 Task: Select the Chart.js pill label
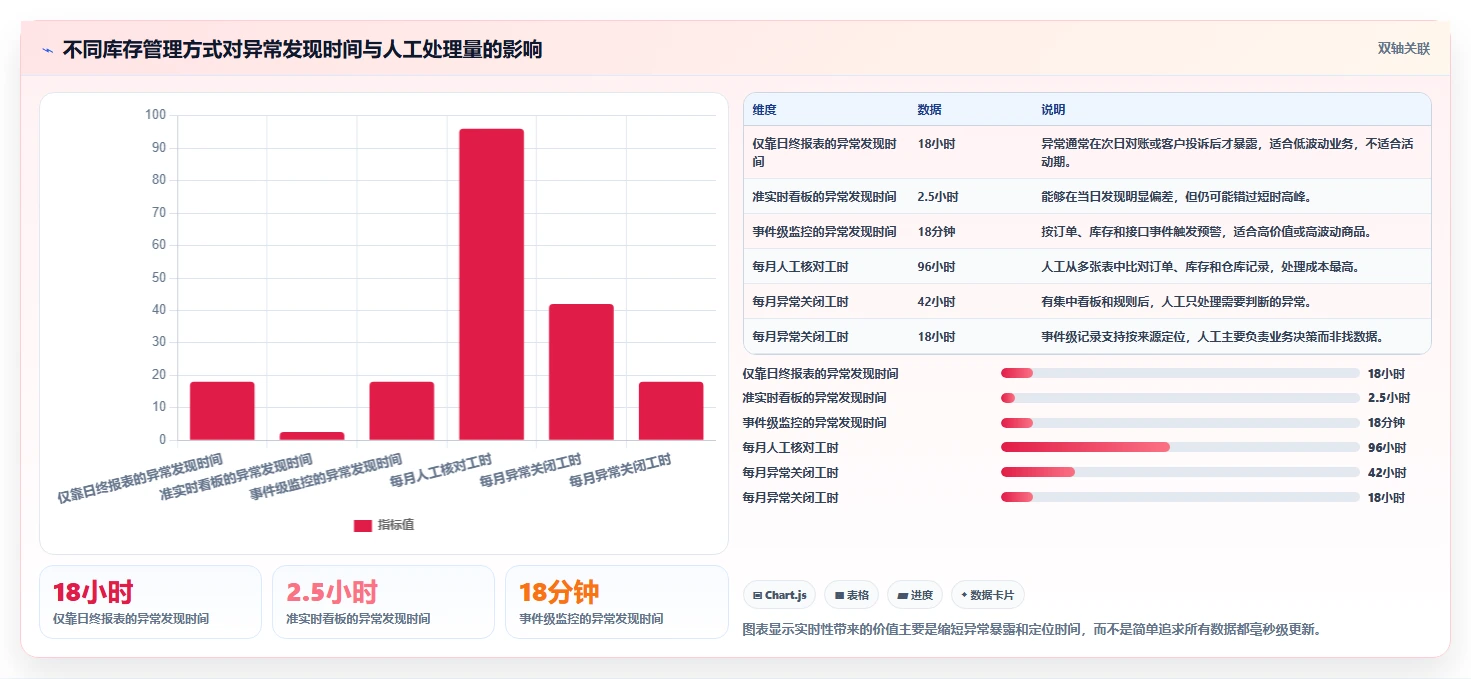(x=785, y=596)
